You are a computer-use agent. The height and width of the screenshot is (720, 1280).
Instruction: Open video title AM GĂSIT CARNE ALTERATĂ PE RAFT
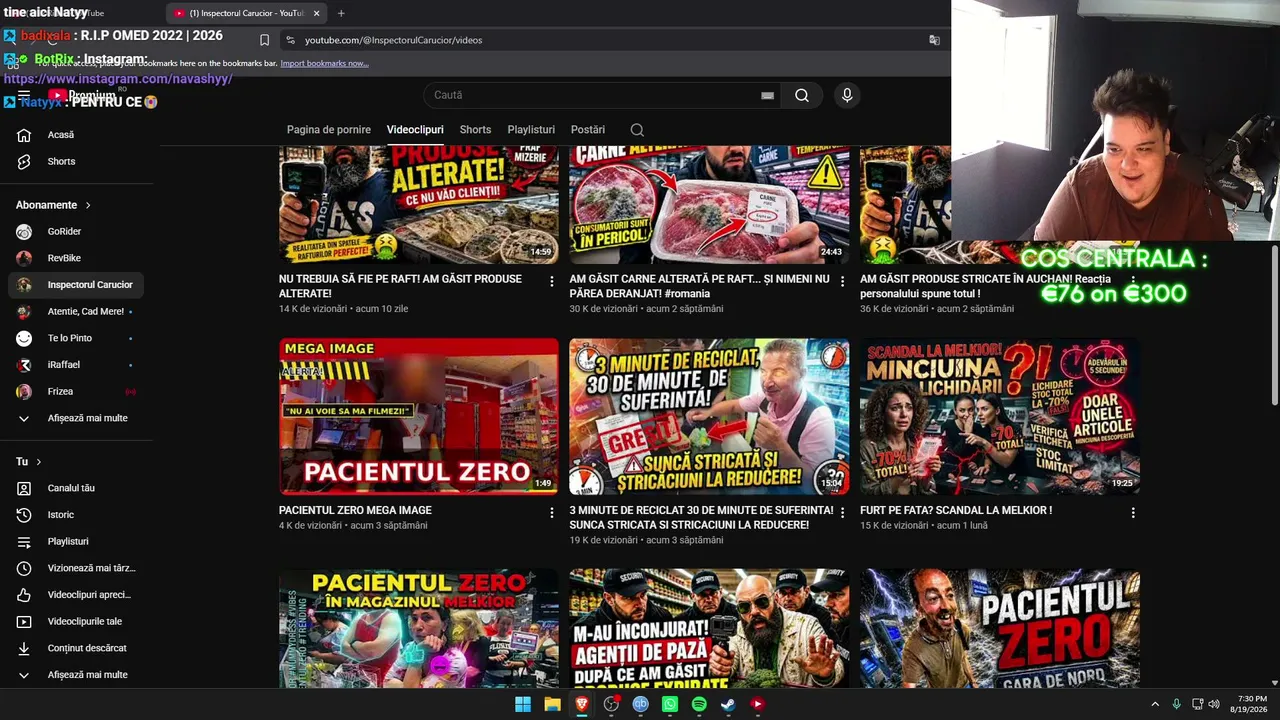coord(699,286)
